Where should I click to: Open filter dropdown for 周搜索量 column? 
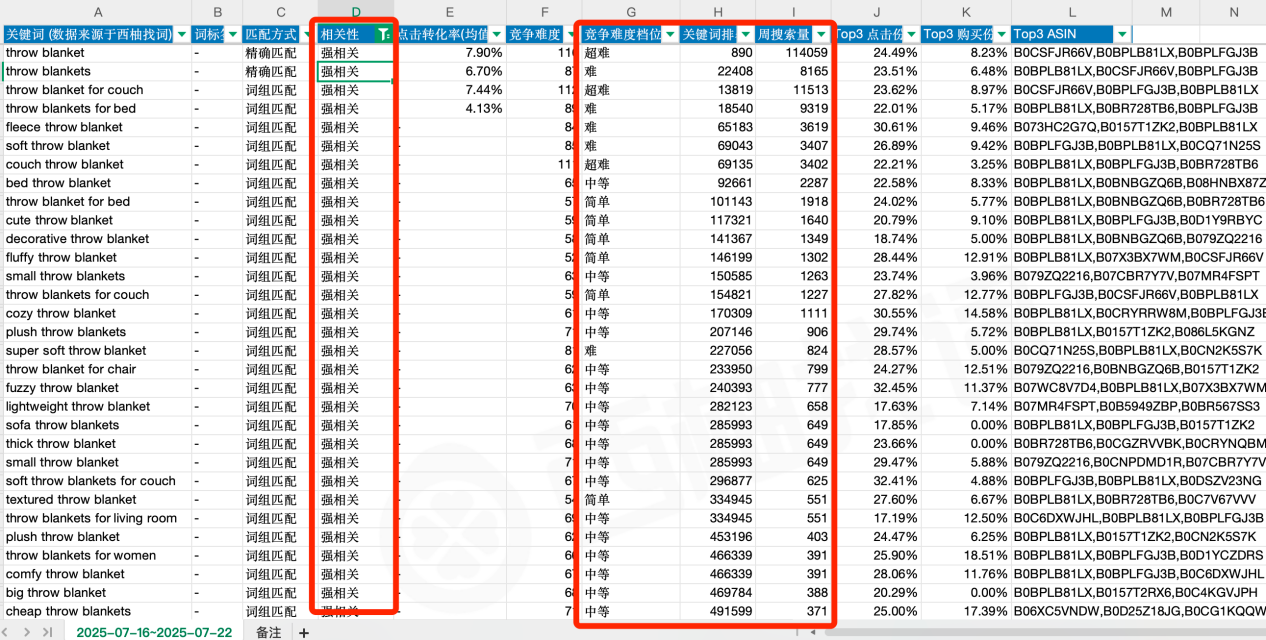coord(821,34)
